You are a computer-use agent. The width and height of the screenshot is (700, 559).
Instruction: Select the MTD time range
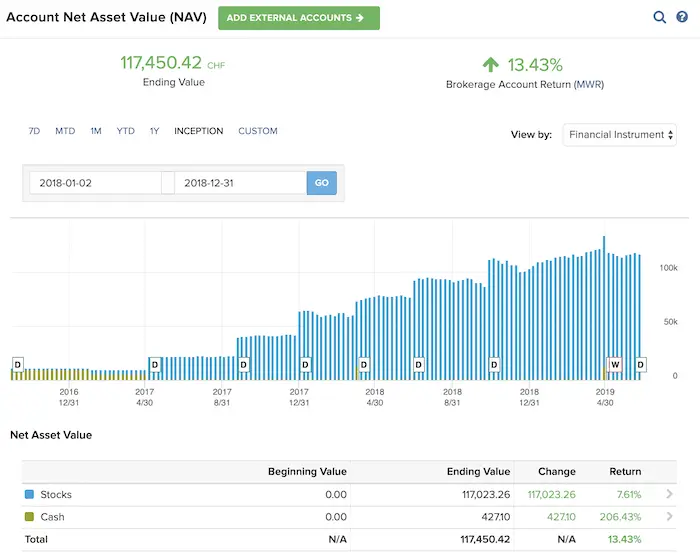(x=65, y=131)
